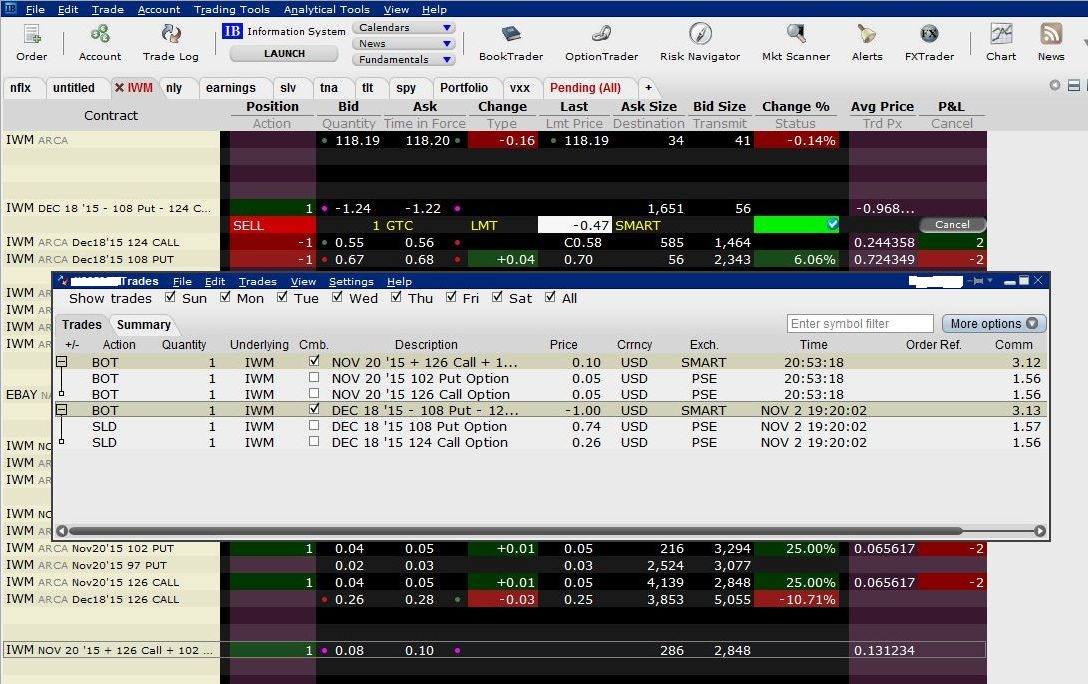Toggle the Tue show trades checkbox
Image resolution: width=1088 pixels, height=684 pixels.
pos(282,297)
